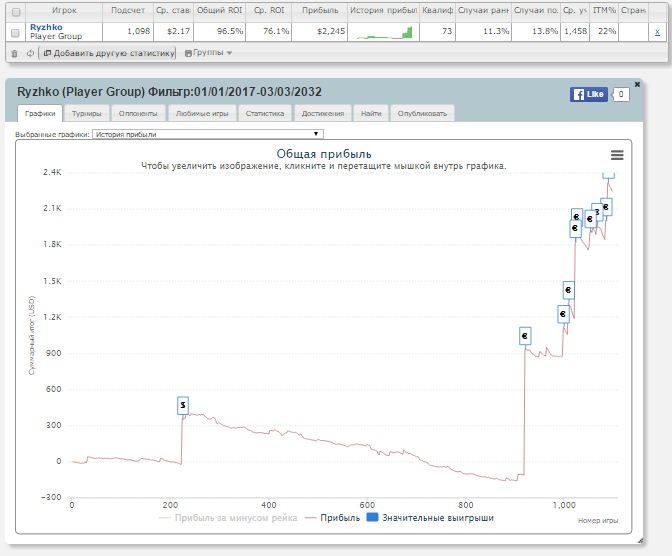
Task: Click 'Добавить другую статистику' button
Action: pos(103,53)
